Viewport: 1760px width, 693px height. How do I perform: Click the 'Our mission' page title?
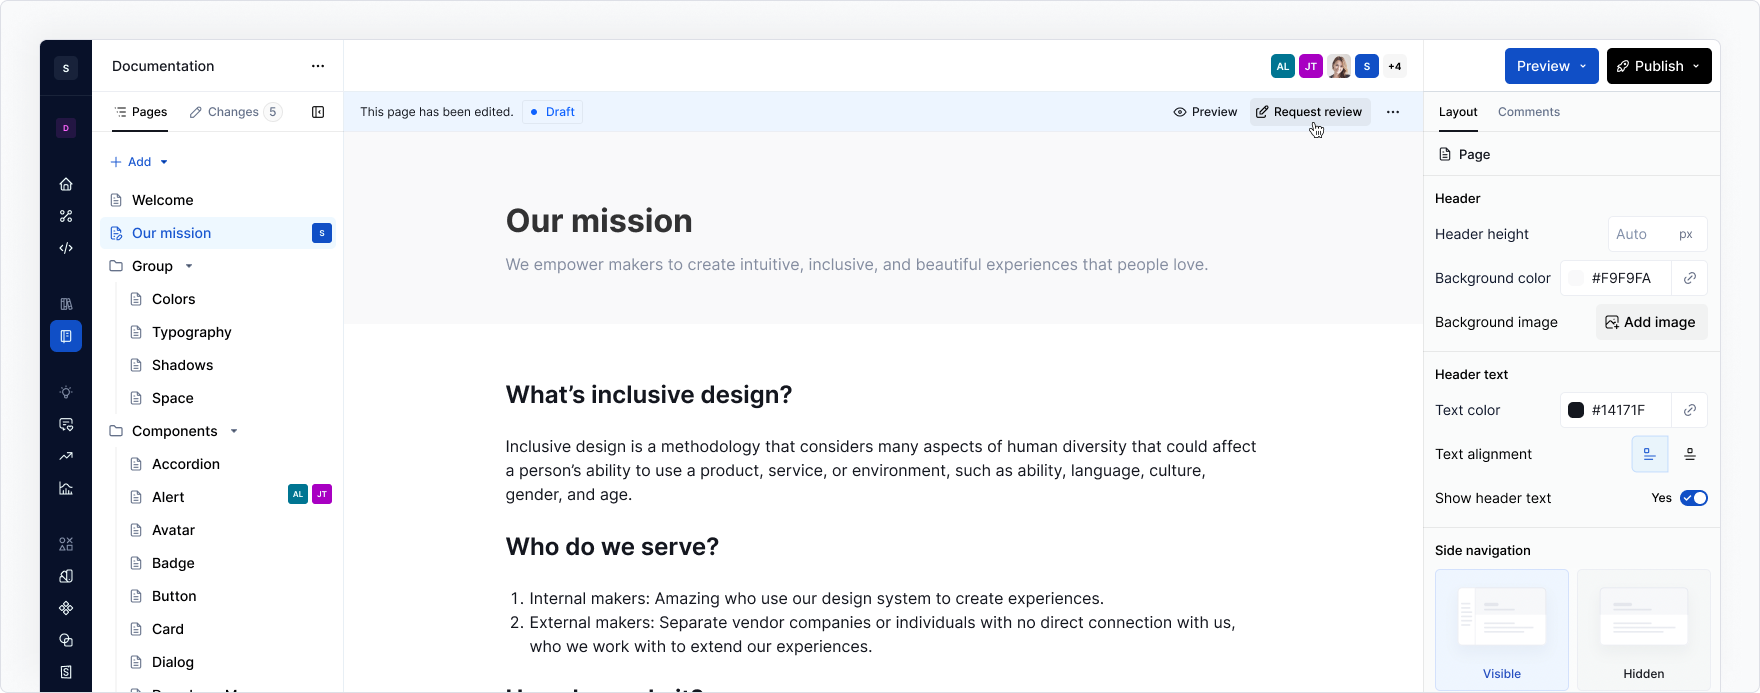599,221
